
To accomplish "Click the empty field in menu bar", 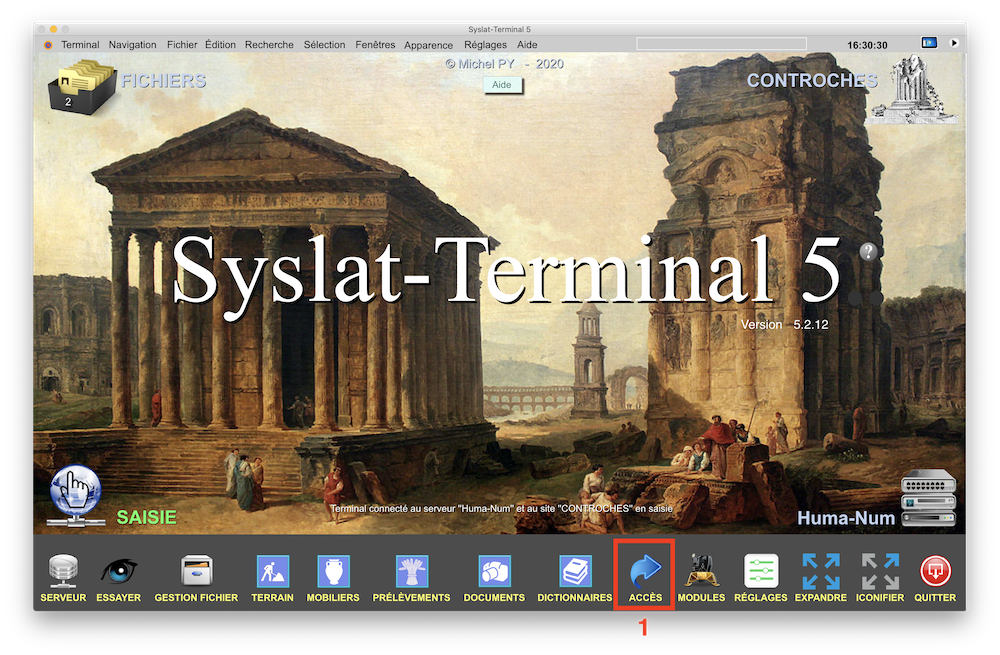I will click(721, 44).
